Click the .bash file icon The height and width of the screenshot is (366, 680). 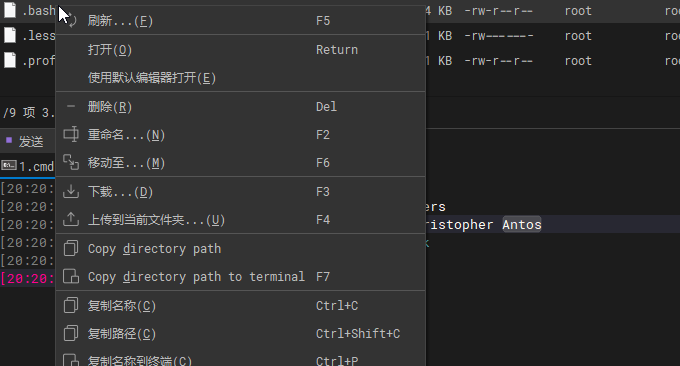(x=10, y=10)
